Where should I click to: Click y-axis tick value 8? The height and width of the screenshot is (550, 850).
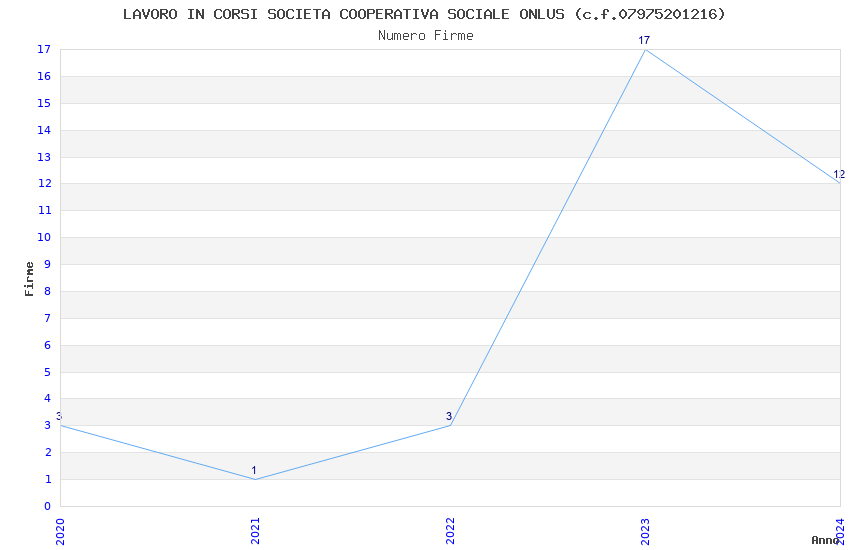(x=48, y=291)
